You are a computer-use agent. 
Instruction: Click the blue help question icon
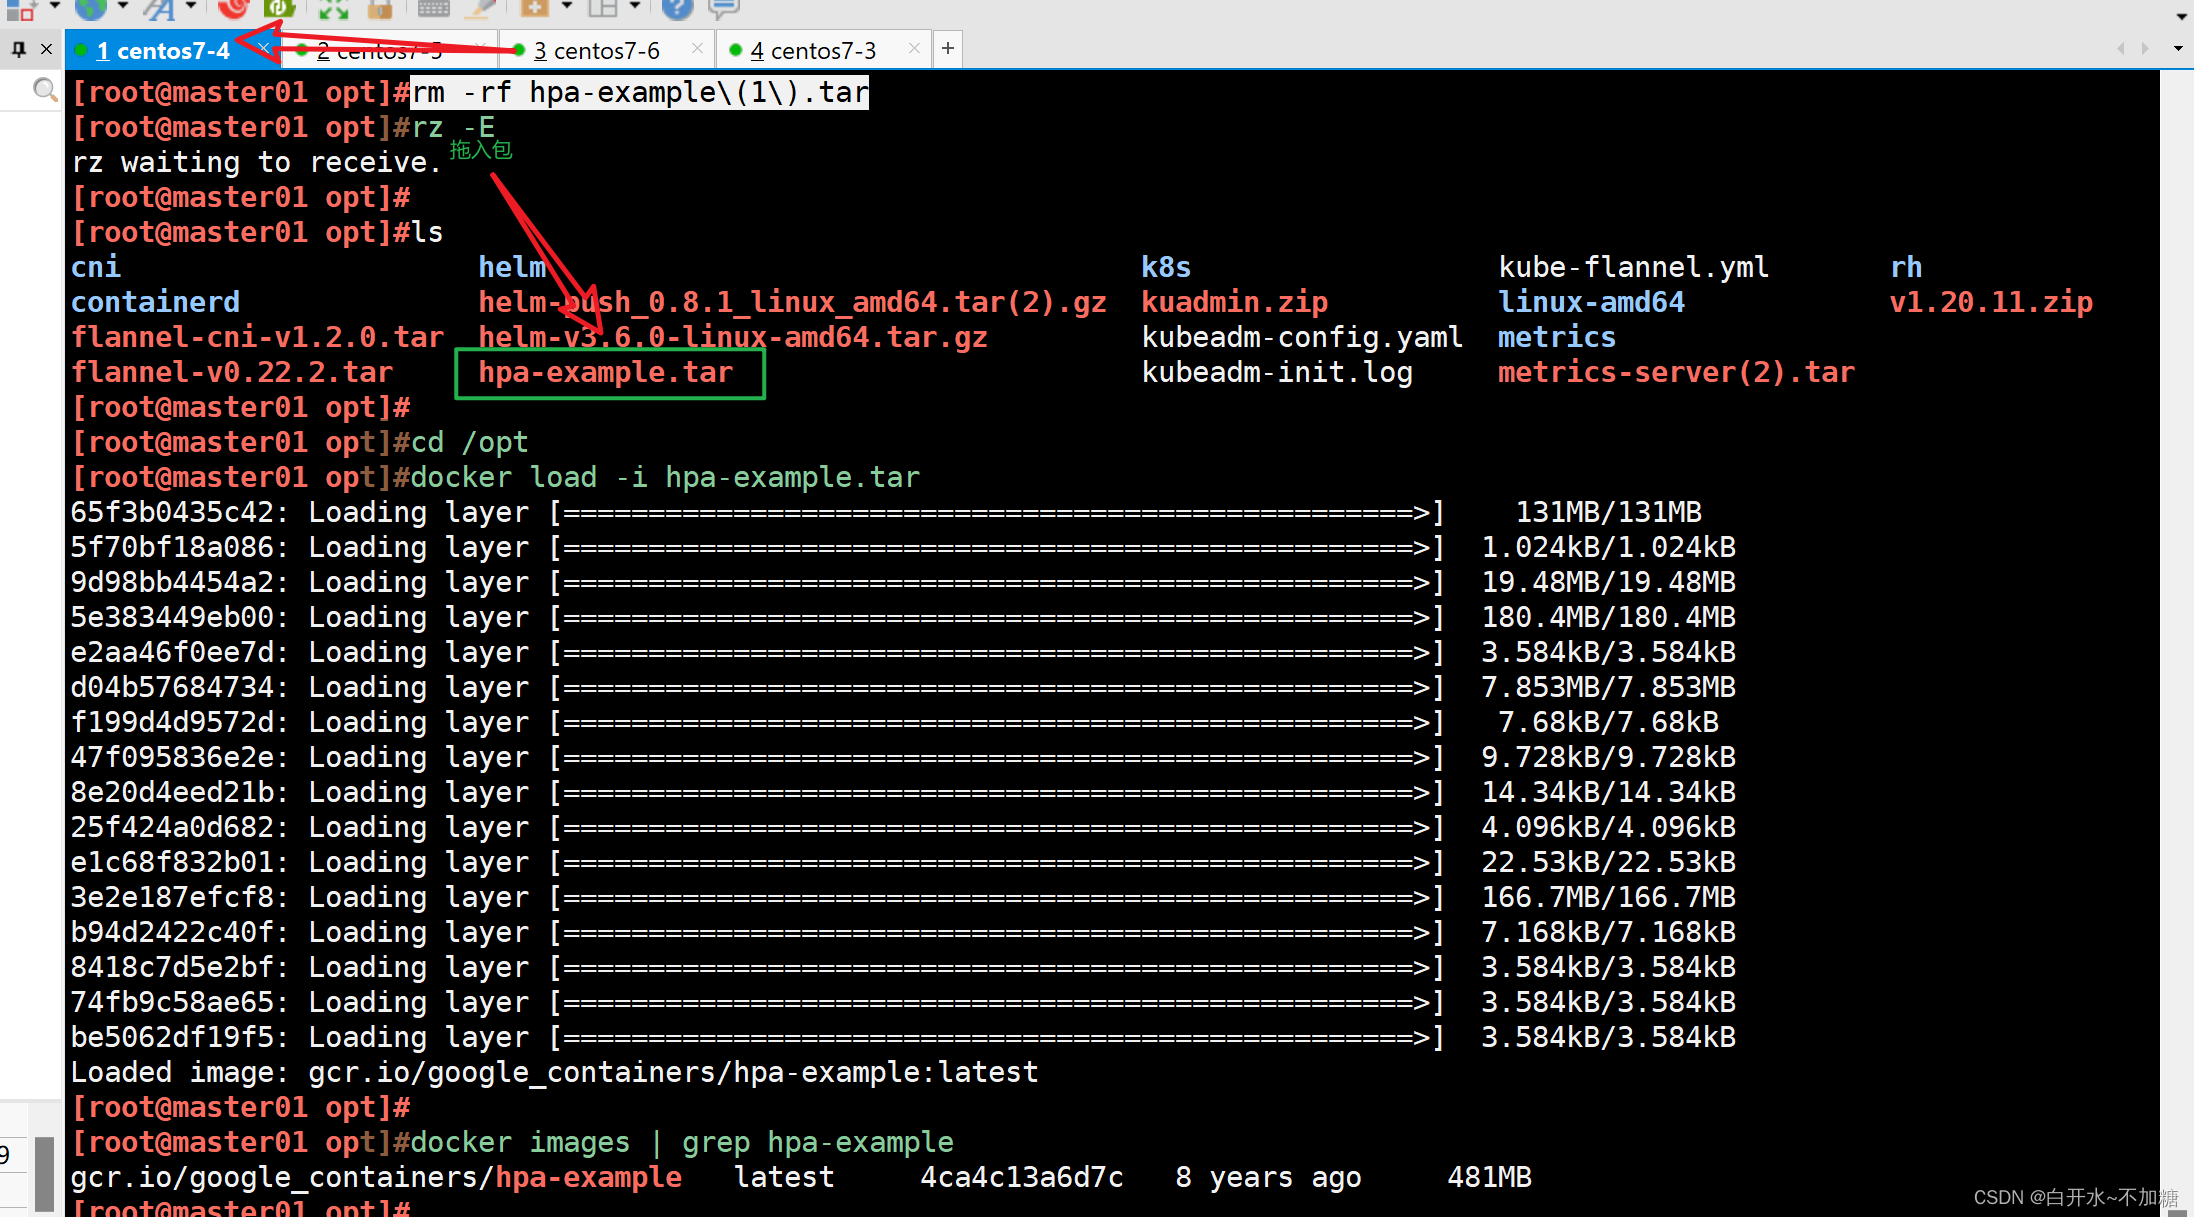[677, 8]
